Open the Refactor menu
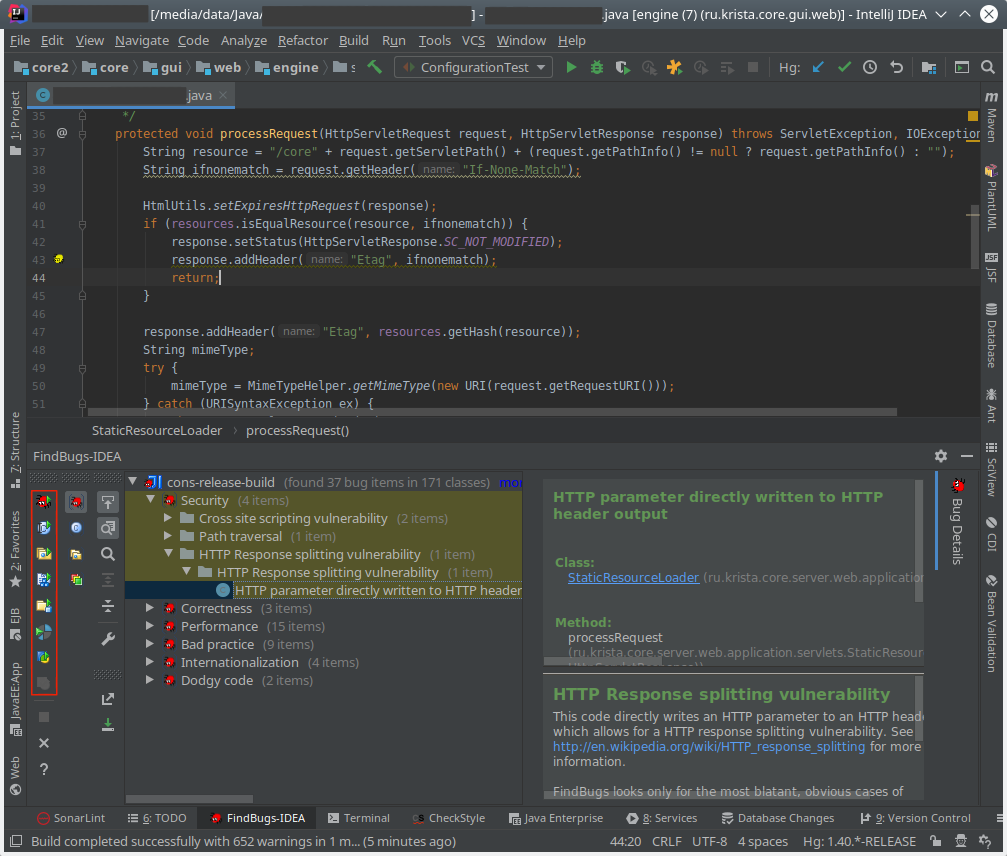1007x856 pixels. 302,41
